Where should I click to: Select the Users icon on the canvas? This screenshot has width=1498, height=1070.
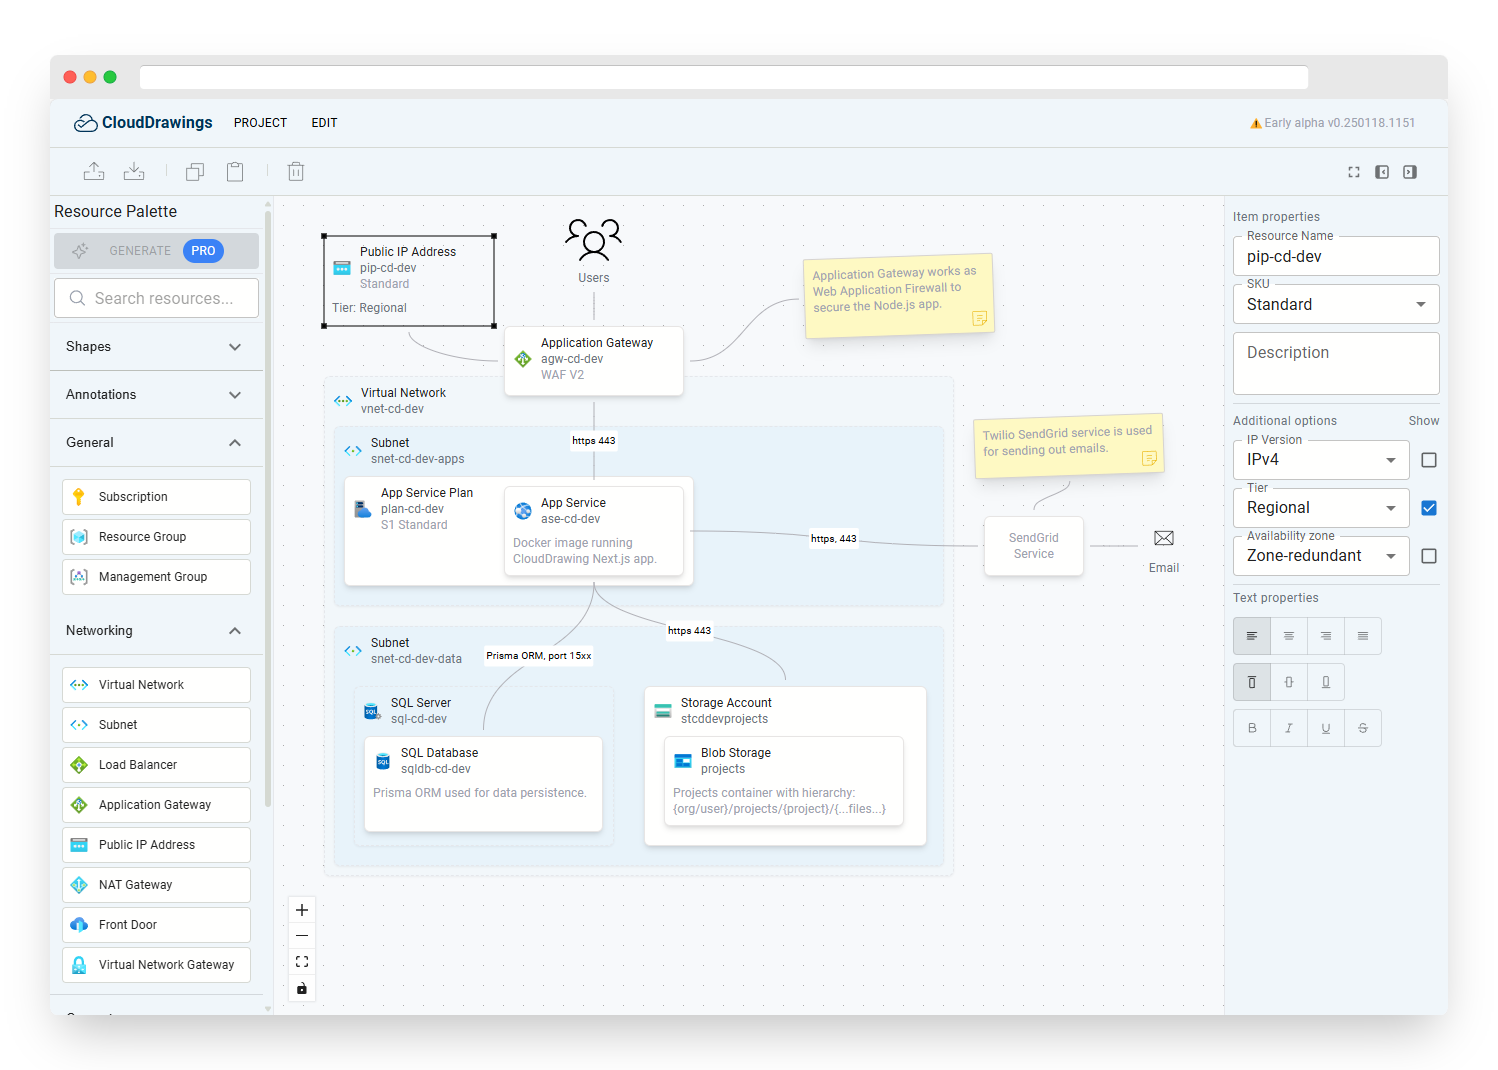pos(593,240)
